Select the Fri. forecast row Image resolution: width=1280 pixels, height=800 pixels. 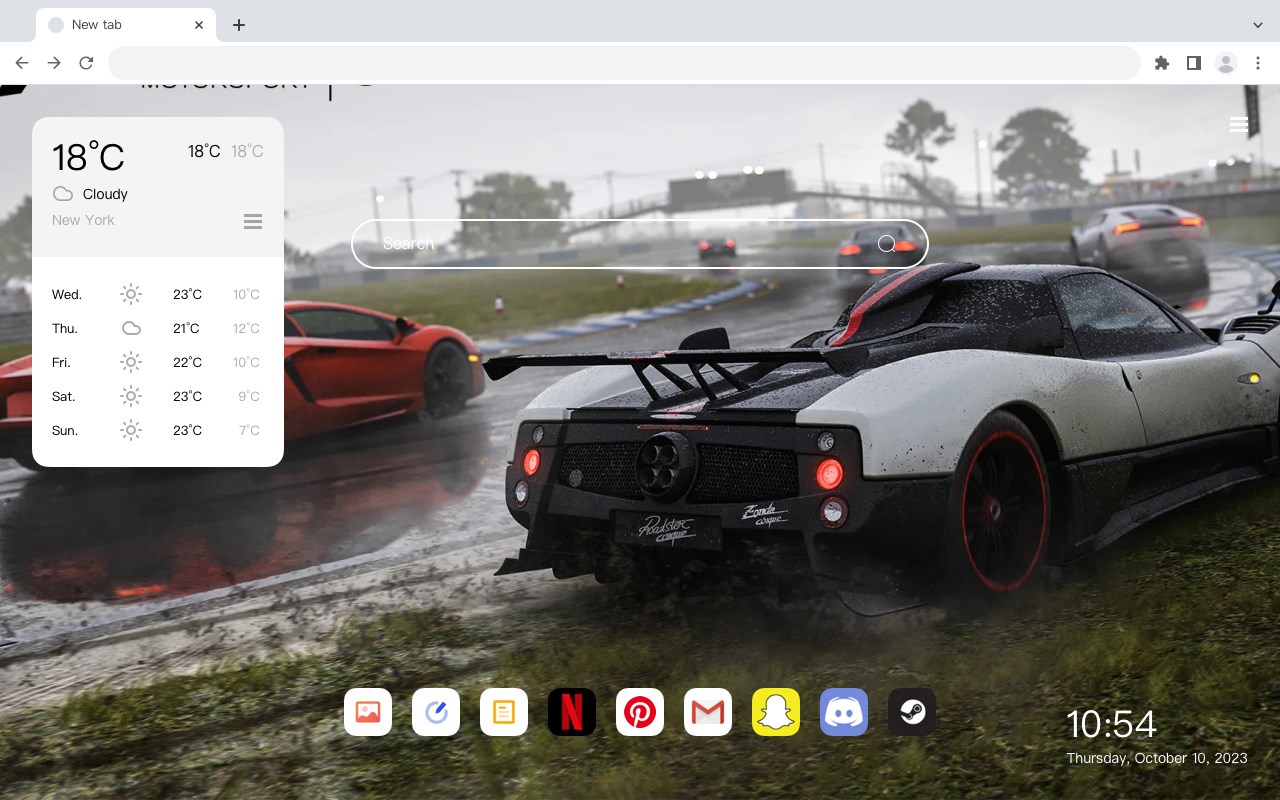(156, 362)
